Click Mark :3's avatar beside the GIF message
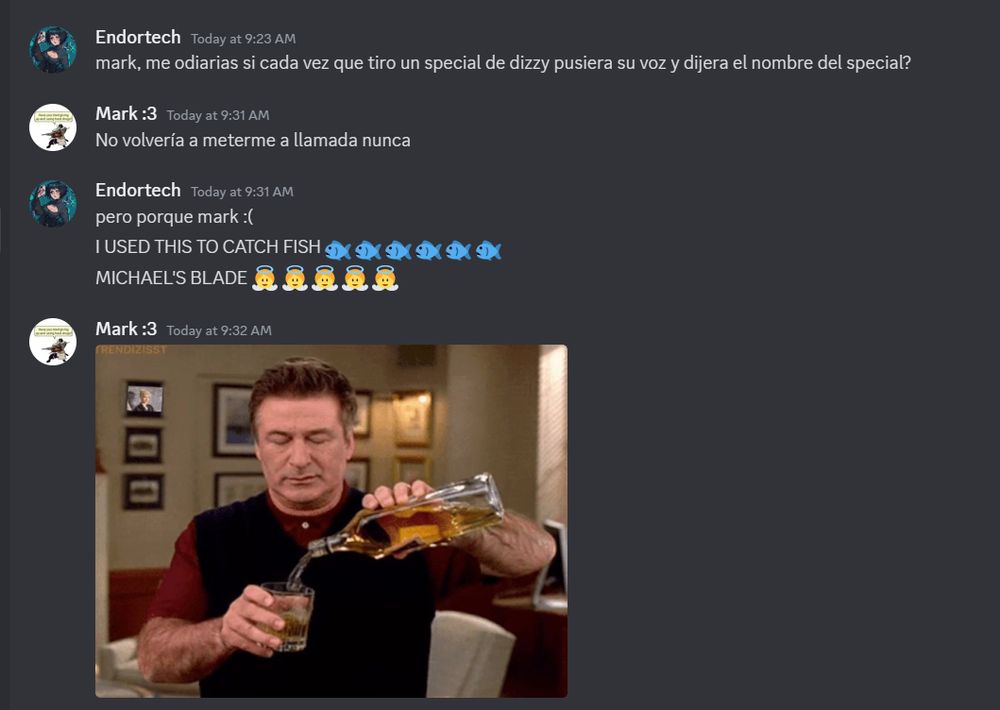Image resolution: width=1000 pixels, height=710 pixels. point(53,342)
